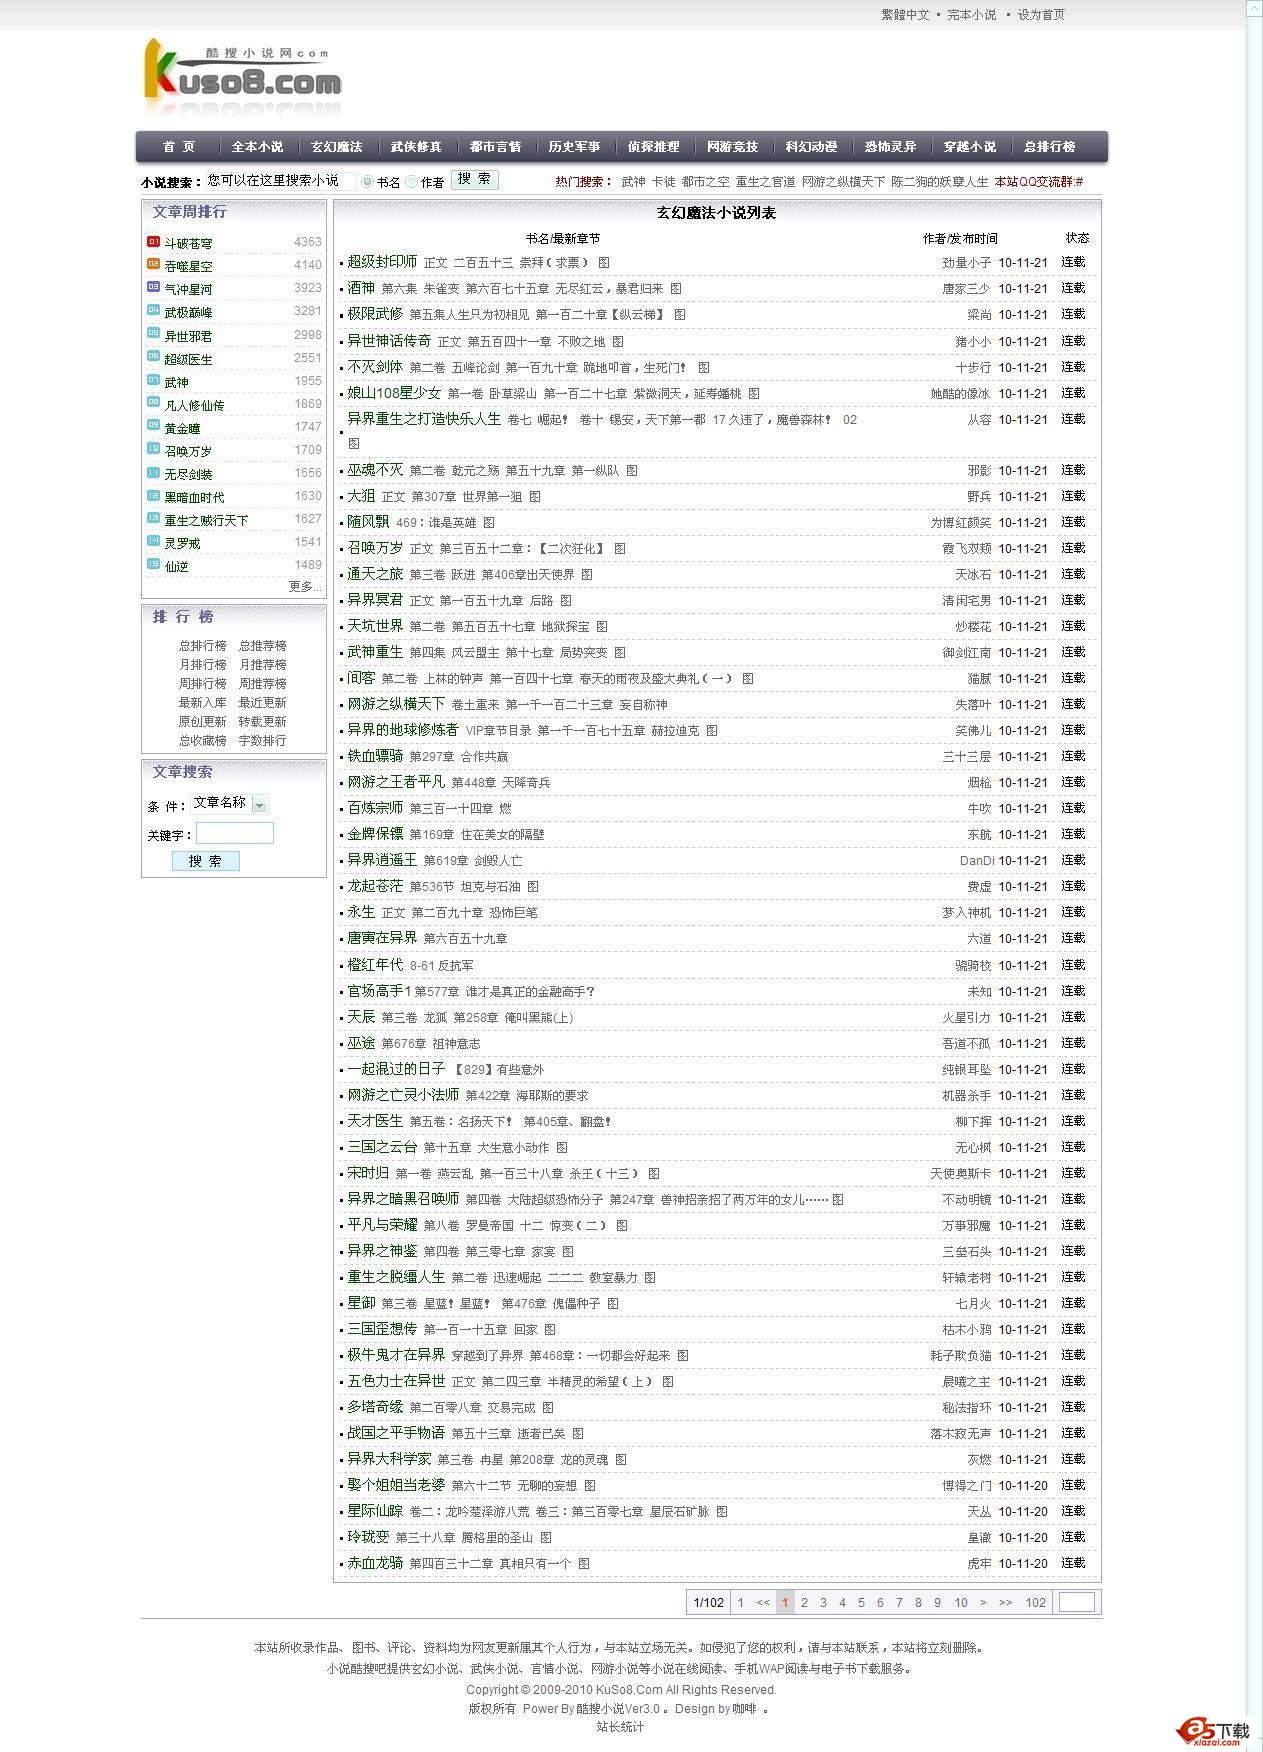Image resolution: width=1263 pixels, height=1752 pixels.
Task: Open 月排行榜 link in 排行榜 panel
Action: point(203,665)
